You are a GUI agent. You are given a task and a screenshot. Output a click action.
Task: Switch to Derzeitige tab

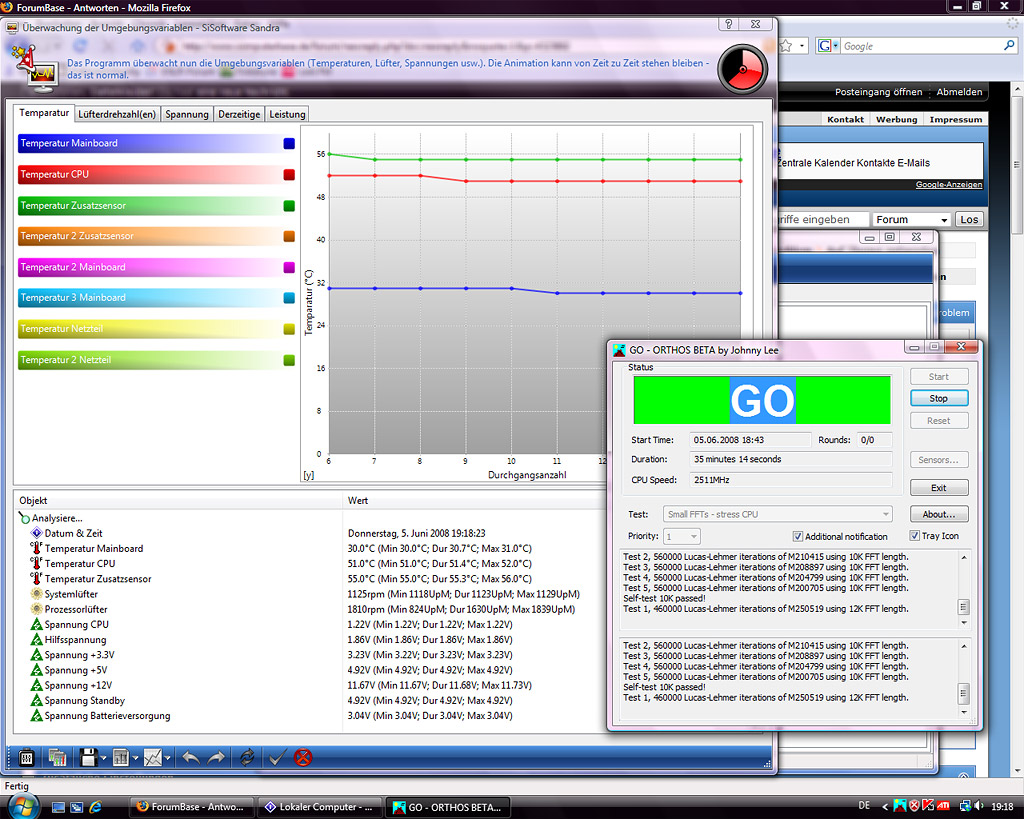(239, 114)
